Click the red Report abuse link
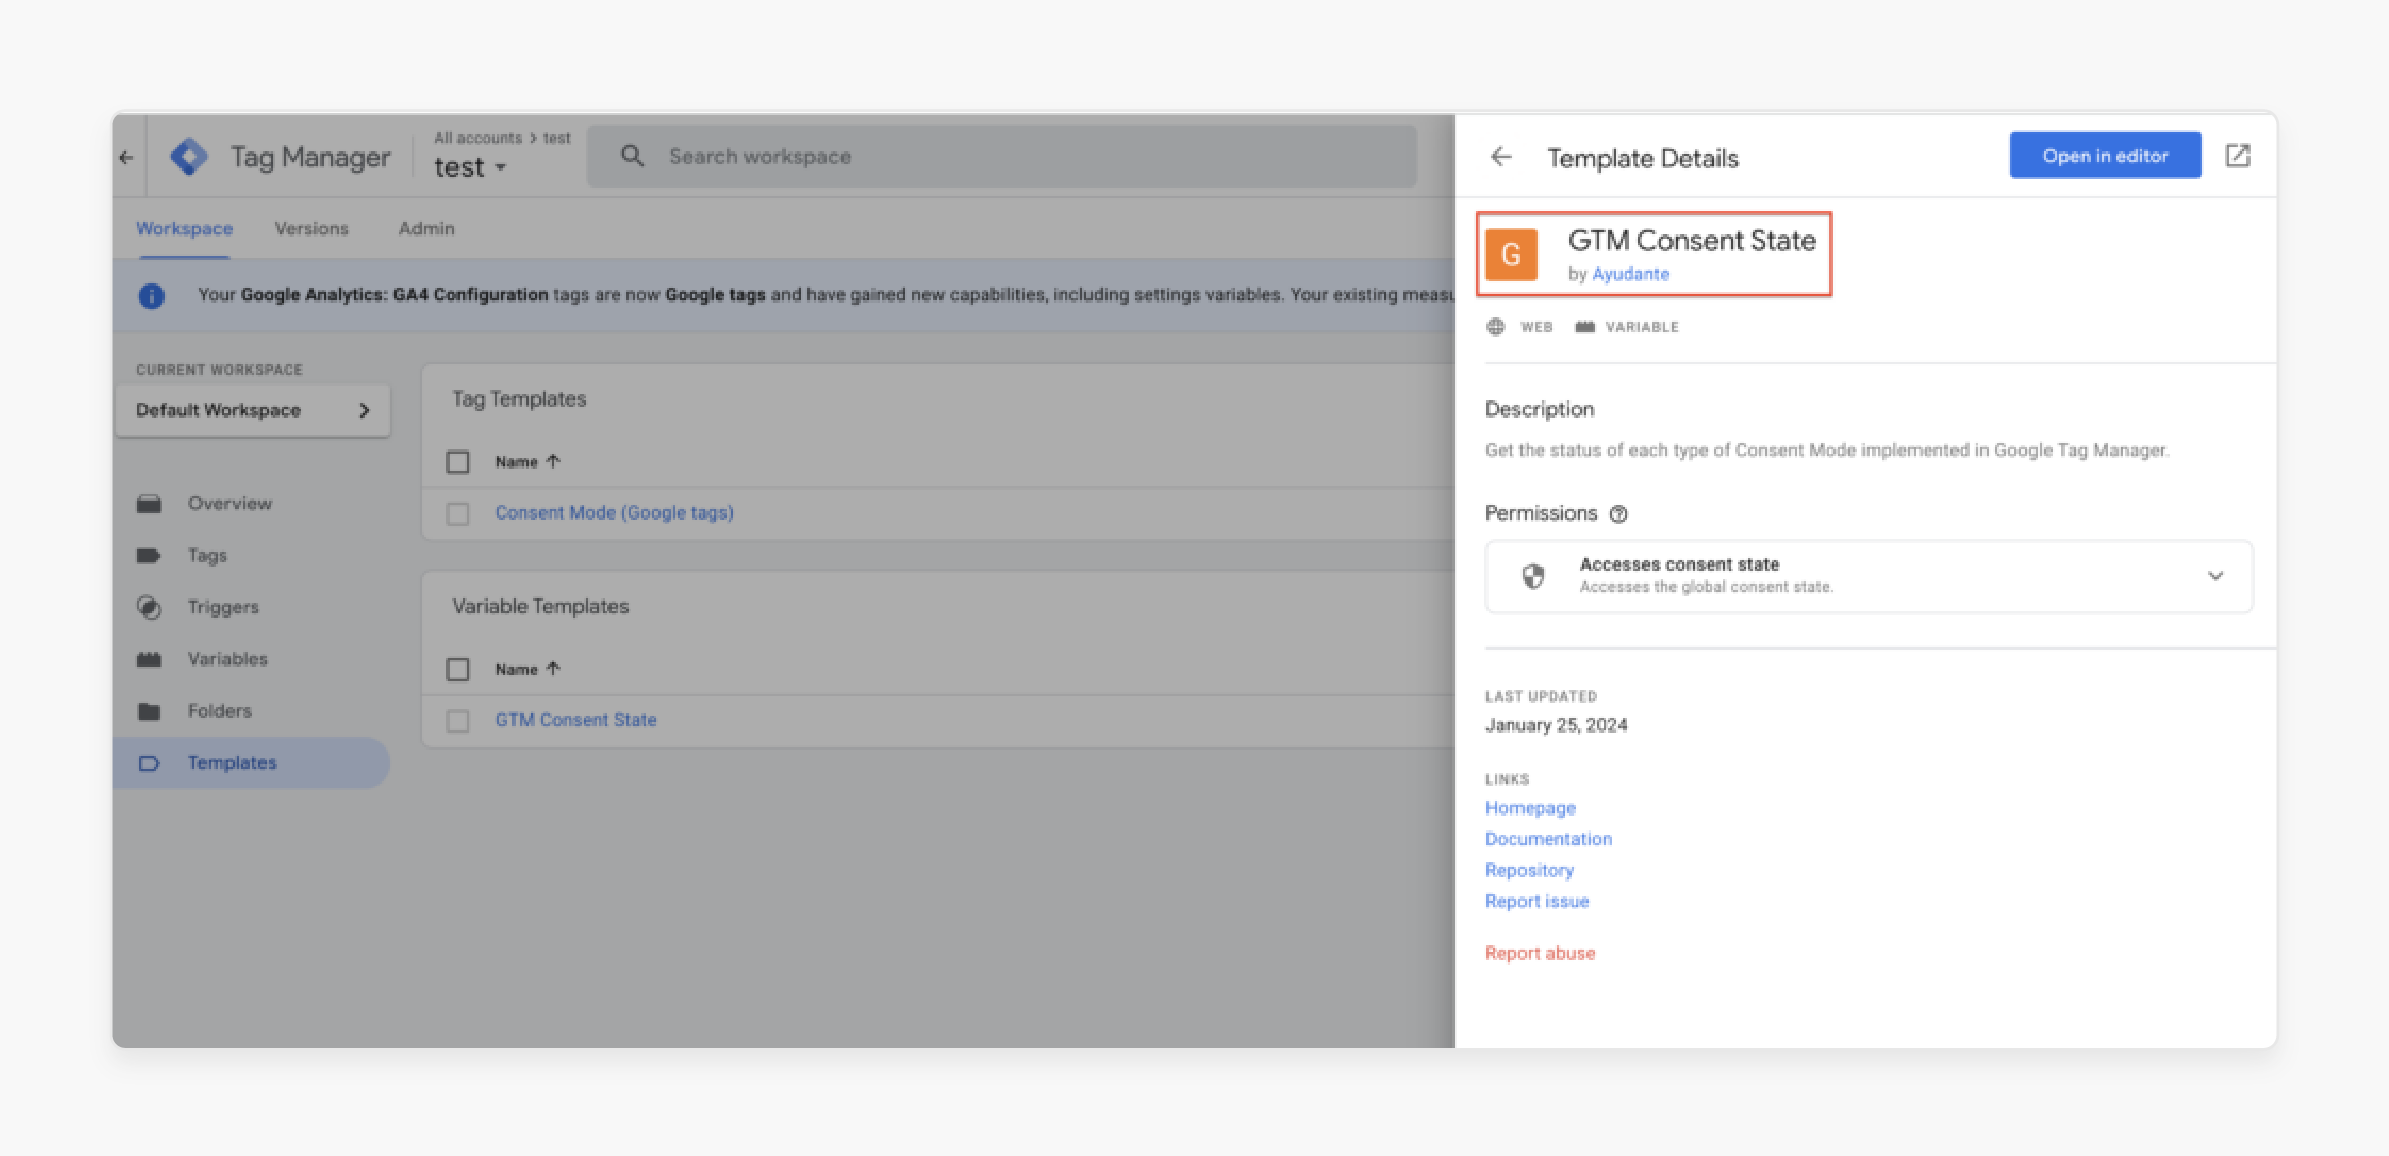2389x1156 pixels. 1540,953
